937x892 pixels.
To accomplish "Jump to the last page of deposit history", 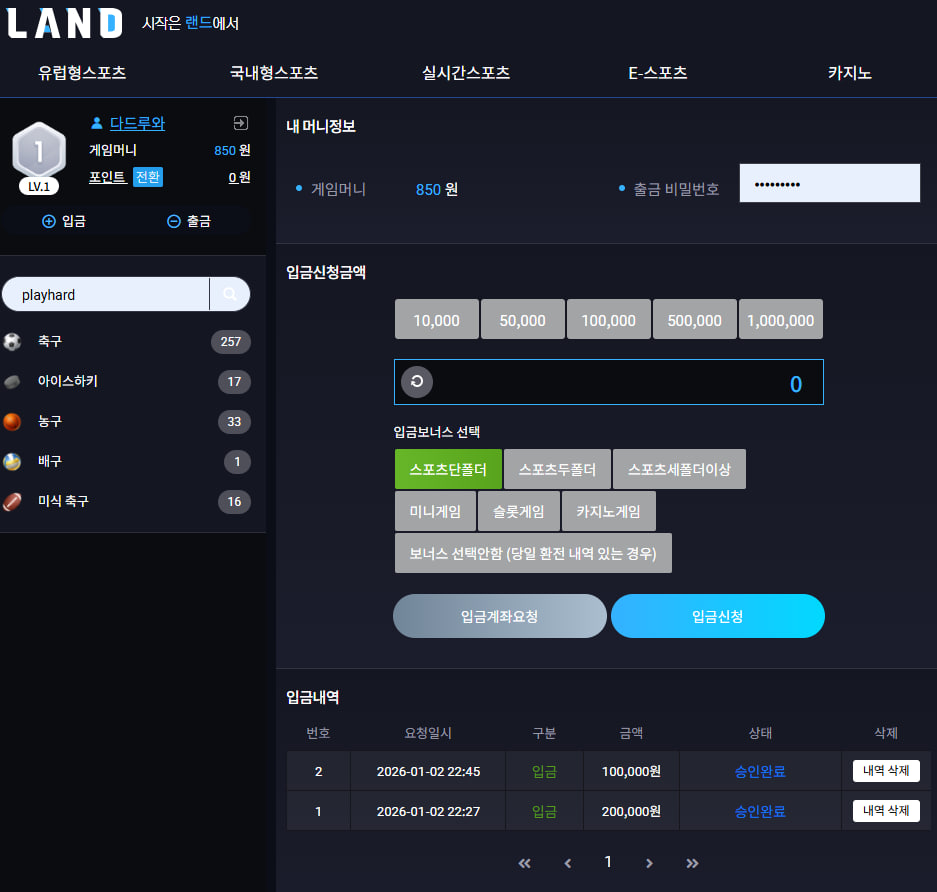I will coord(692,863).
